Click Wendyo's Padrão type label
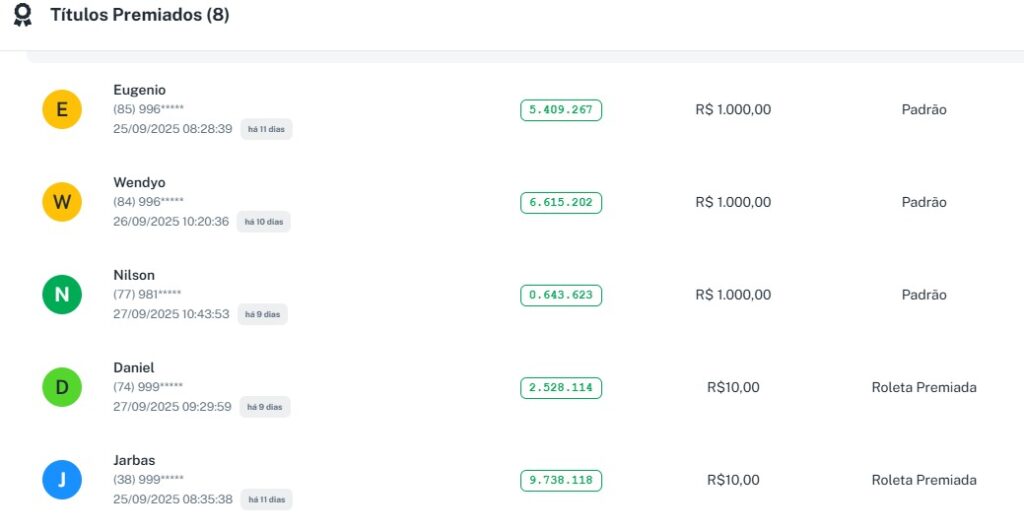Screen dimensions: 1024x530 click(923, 202)
